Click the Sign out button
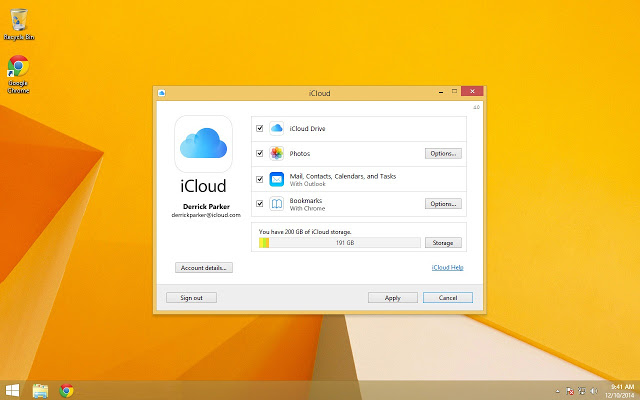The height and width of the screenshot is (400, 640). 191,298
